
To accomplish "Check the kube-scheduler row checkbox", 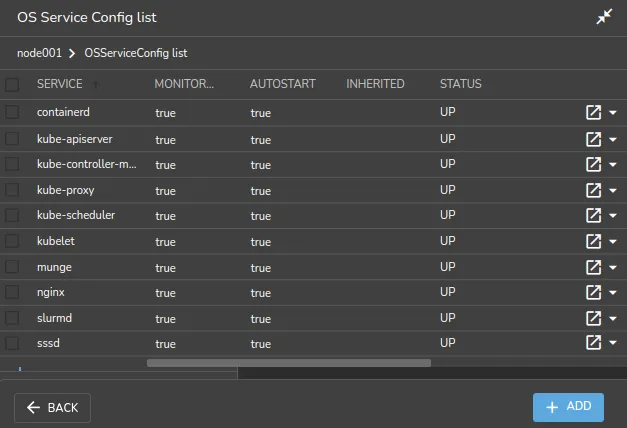I will coord(12,215).
